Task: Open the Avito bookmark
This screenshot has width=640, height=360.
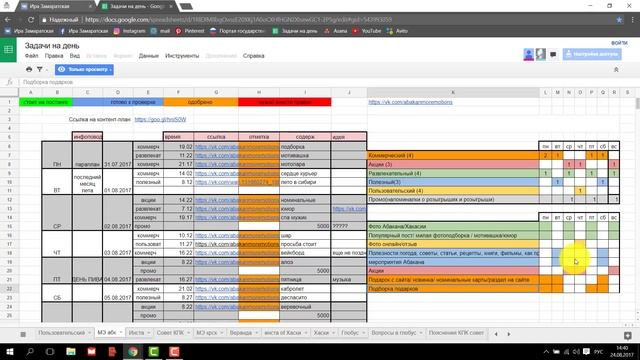Action: (397, 31)
